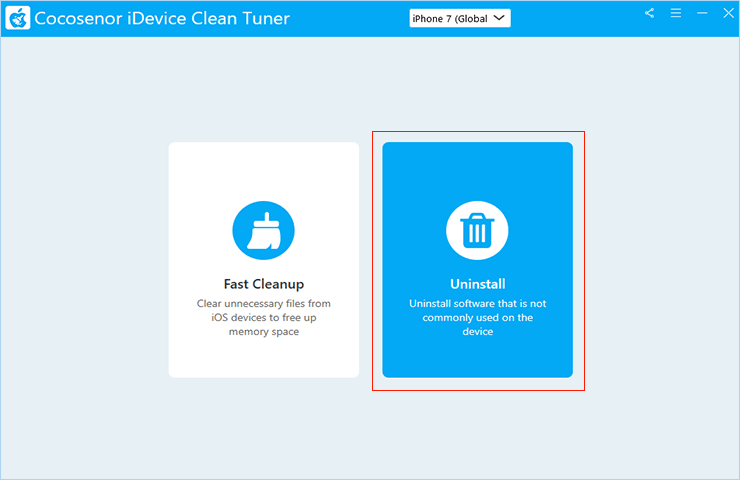Click 'Uninstall software that is not' description
Image resolution: width=740 pixels, height=480 pixels.
click(x=478, y=317)
